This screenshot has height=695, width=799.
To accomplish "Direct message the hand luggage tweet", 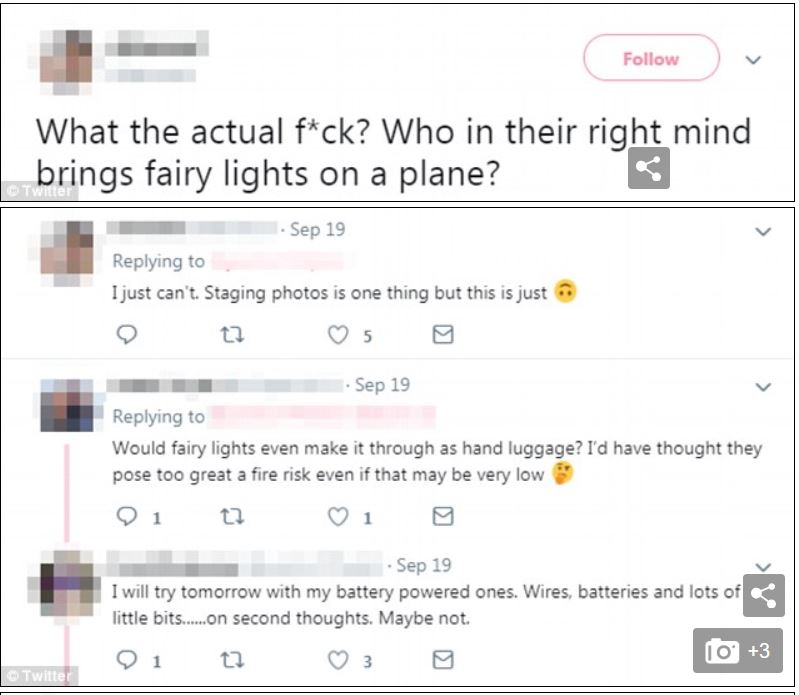I will [442, 517].
